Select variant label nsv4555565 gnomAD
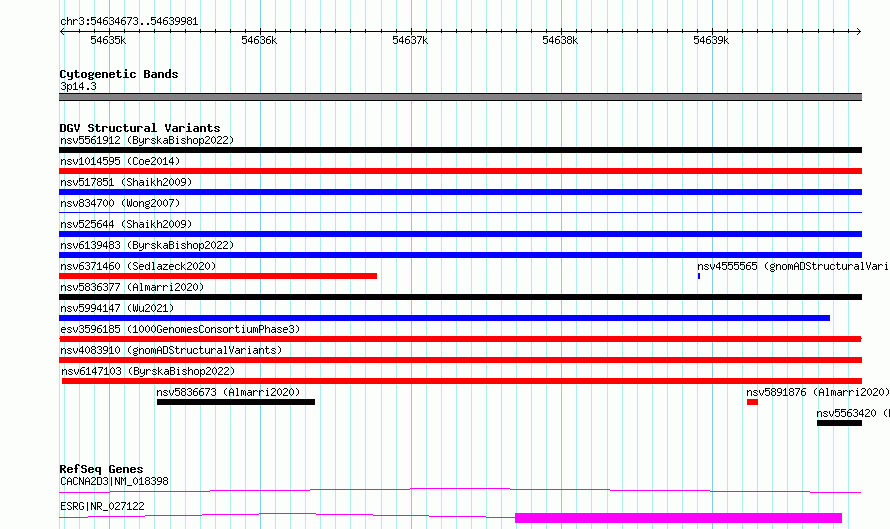 pos(793,266)
